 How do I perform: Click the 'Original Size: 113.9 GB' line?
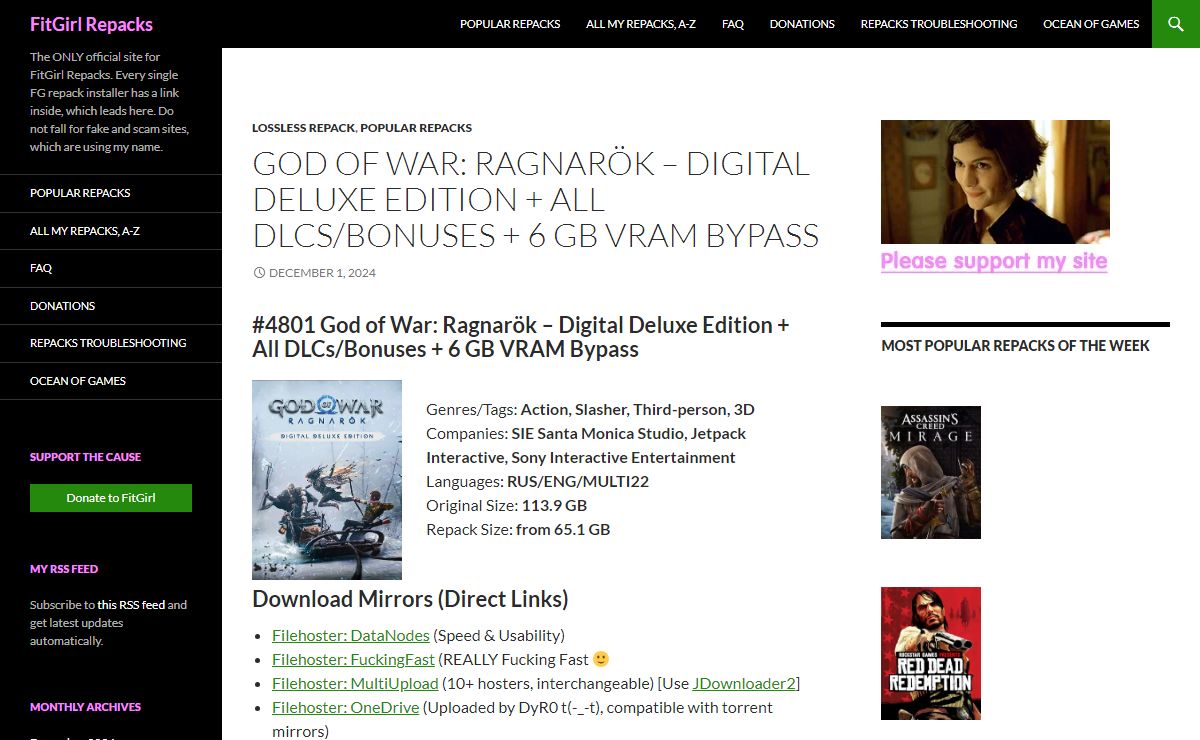507,505
